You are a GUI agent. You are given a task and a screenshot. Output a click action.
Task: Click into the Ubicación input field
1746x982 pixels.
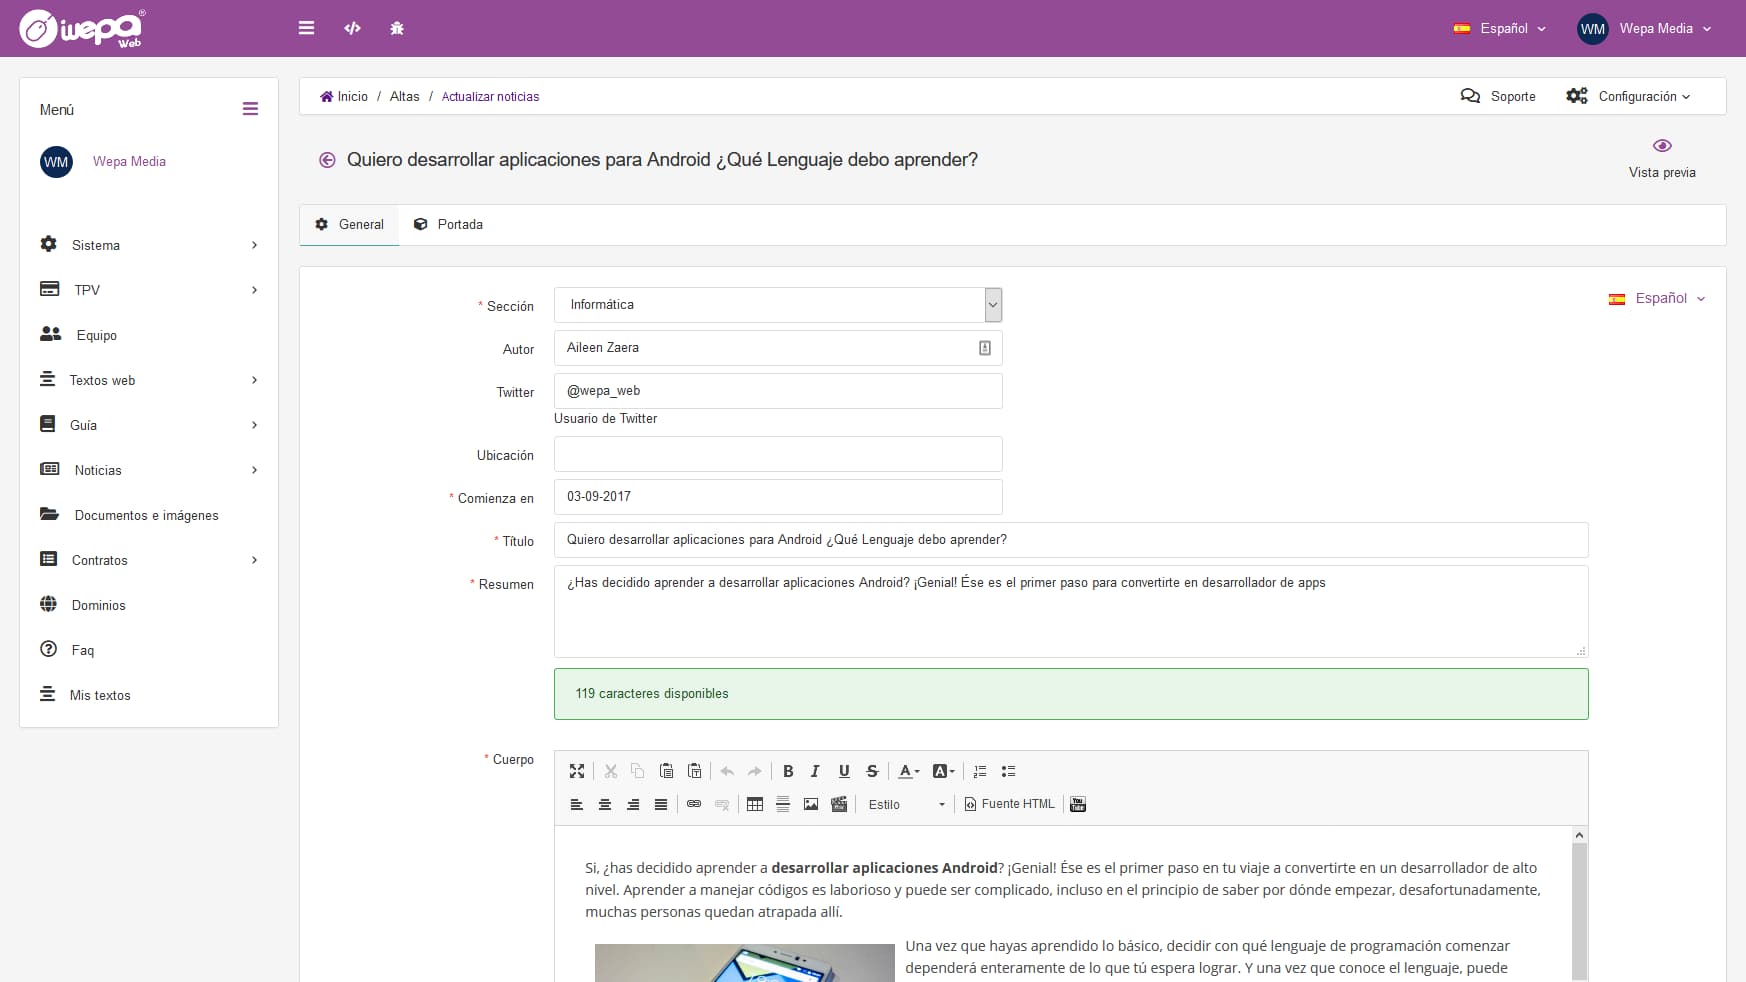[x=777, y=454]
